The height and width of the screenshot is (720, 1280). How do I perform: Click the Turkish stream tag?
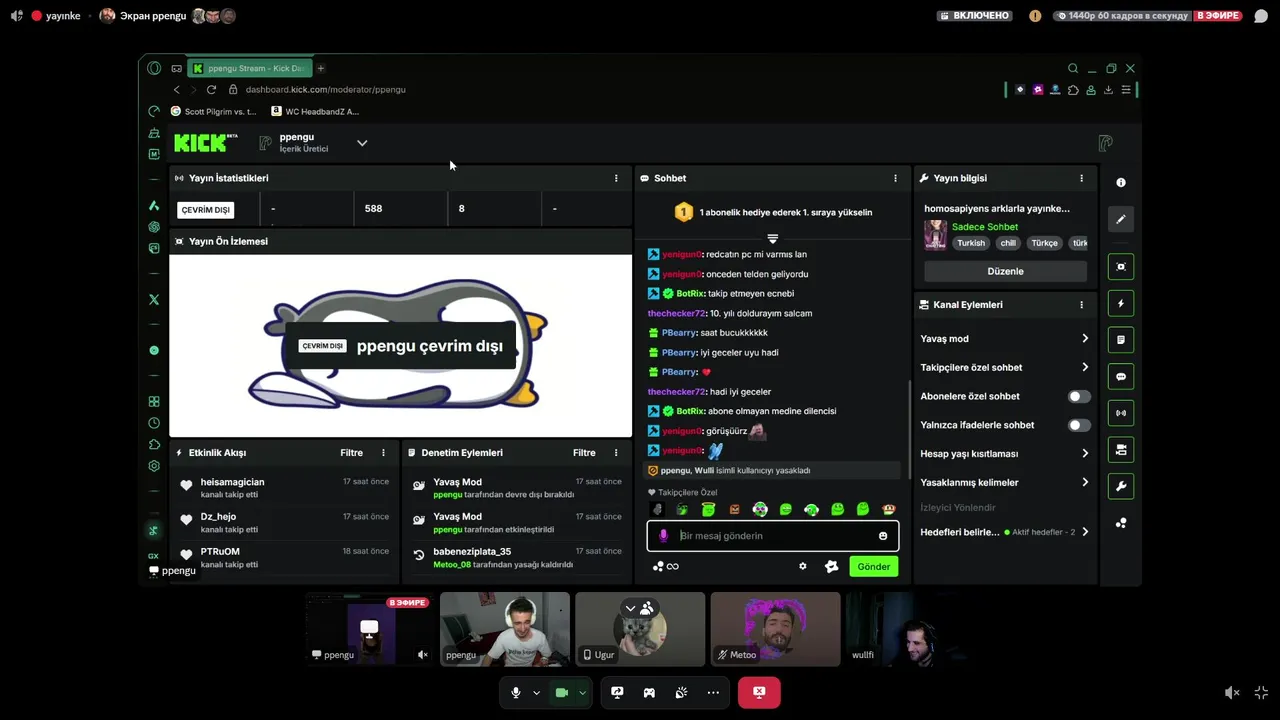coord(971,243)
